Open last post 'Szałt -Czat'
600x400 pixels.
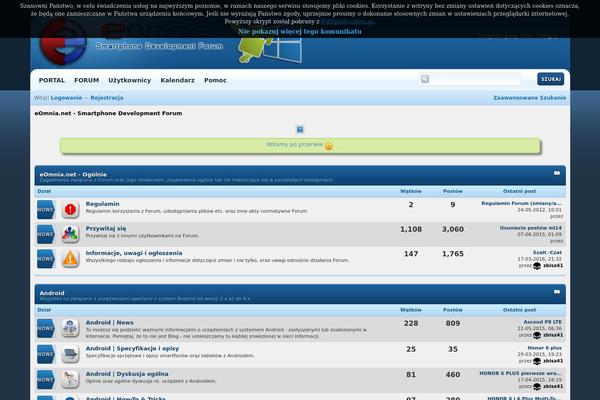[x=547, y=252]
